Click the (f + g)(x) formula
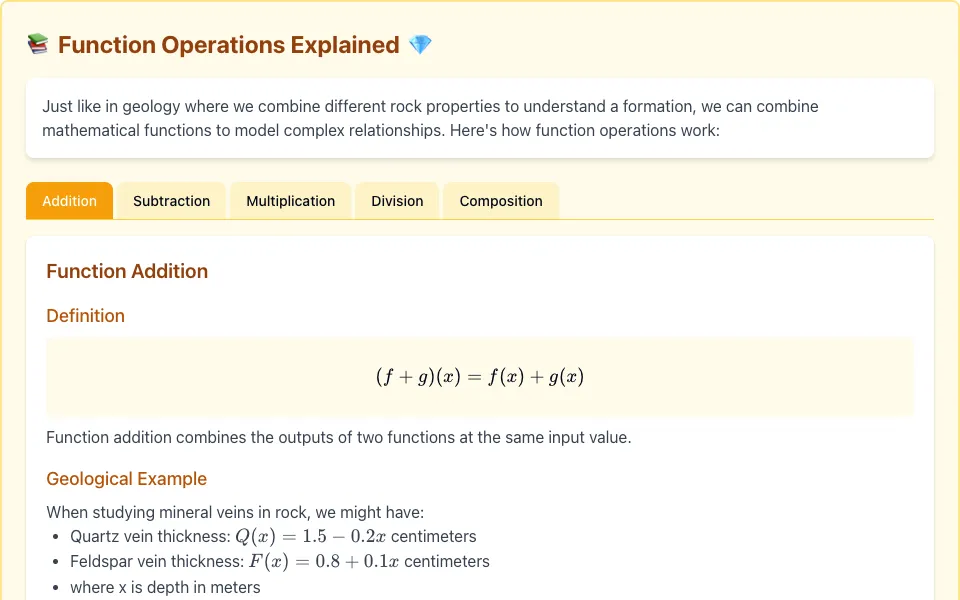Viewport: 960px width, 600px height. [480, 377]
